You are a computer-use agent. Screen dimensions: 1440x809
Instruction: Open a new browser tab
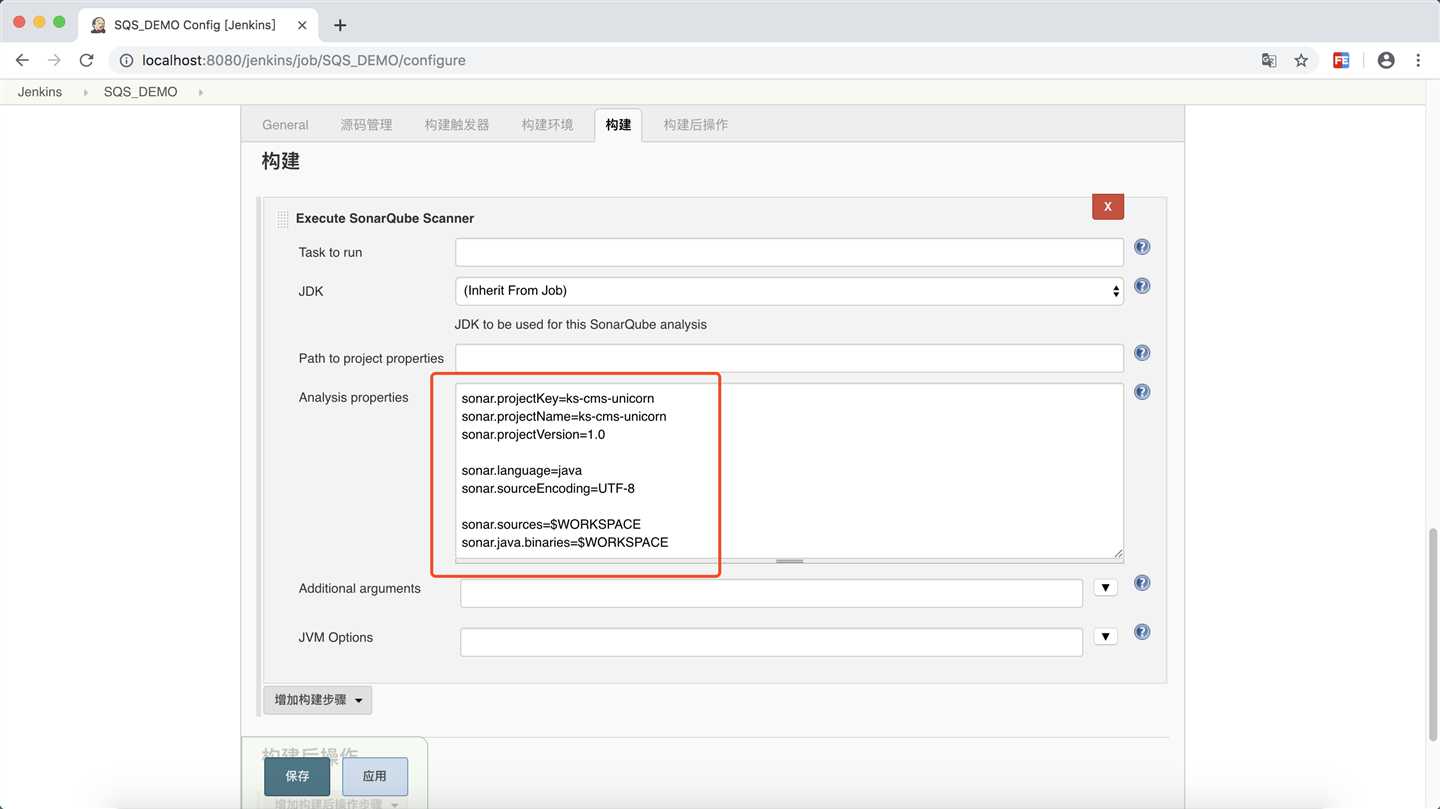tap(340, 25)
